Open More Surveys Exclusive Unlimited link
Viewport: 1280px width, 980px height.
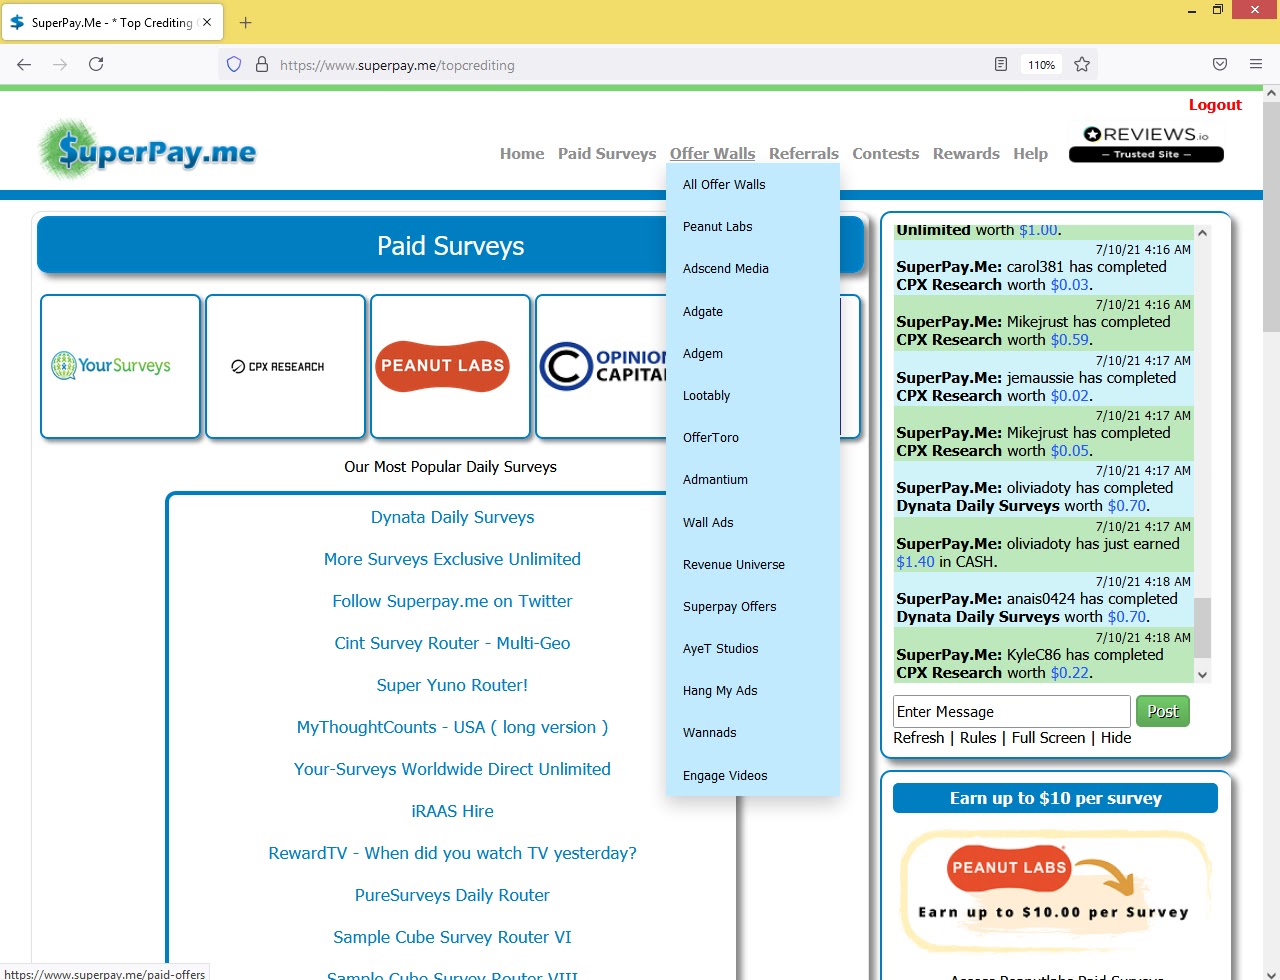click(x=452, y=559)
